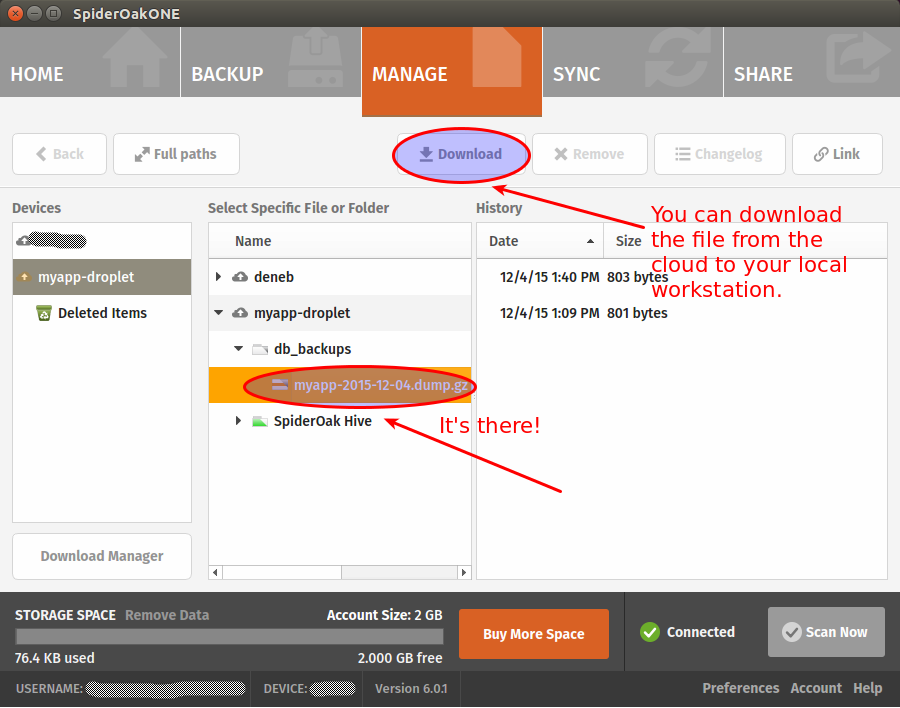The width and height of the screenshot is (900, 708).
Task: Click the Deleted Items recycle bin icon
Action: (x=44, y=313)
